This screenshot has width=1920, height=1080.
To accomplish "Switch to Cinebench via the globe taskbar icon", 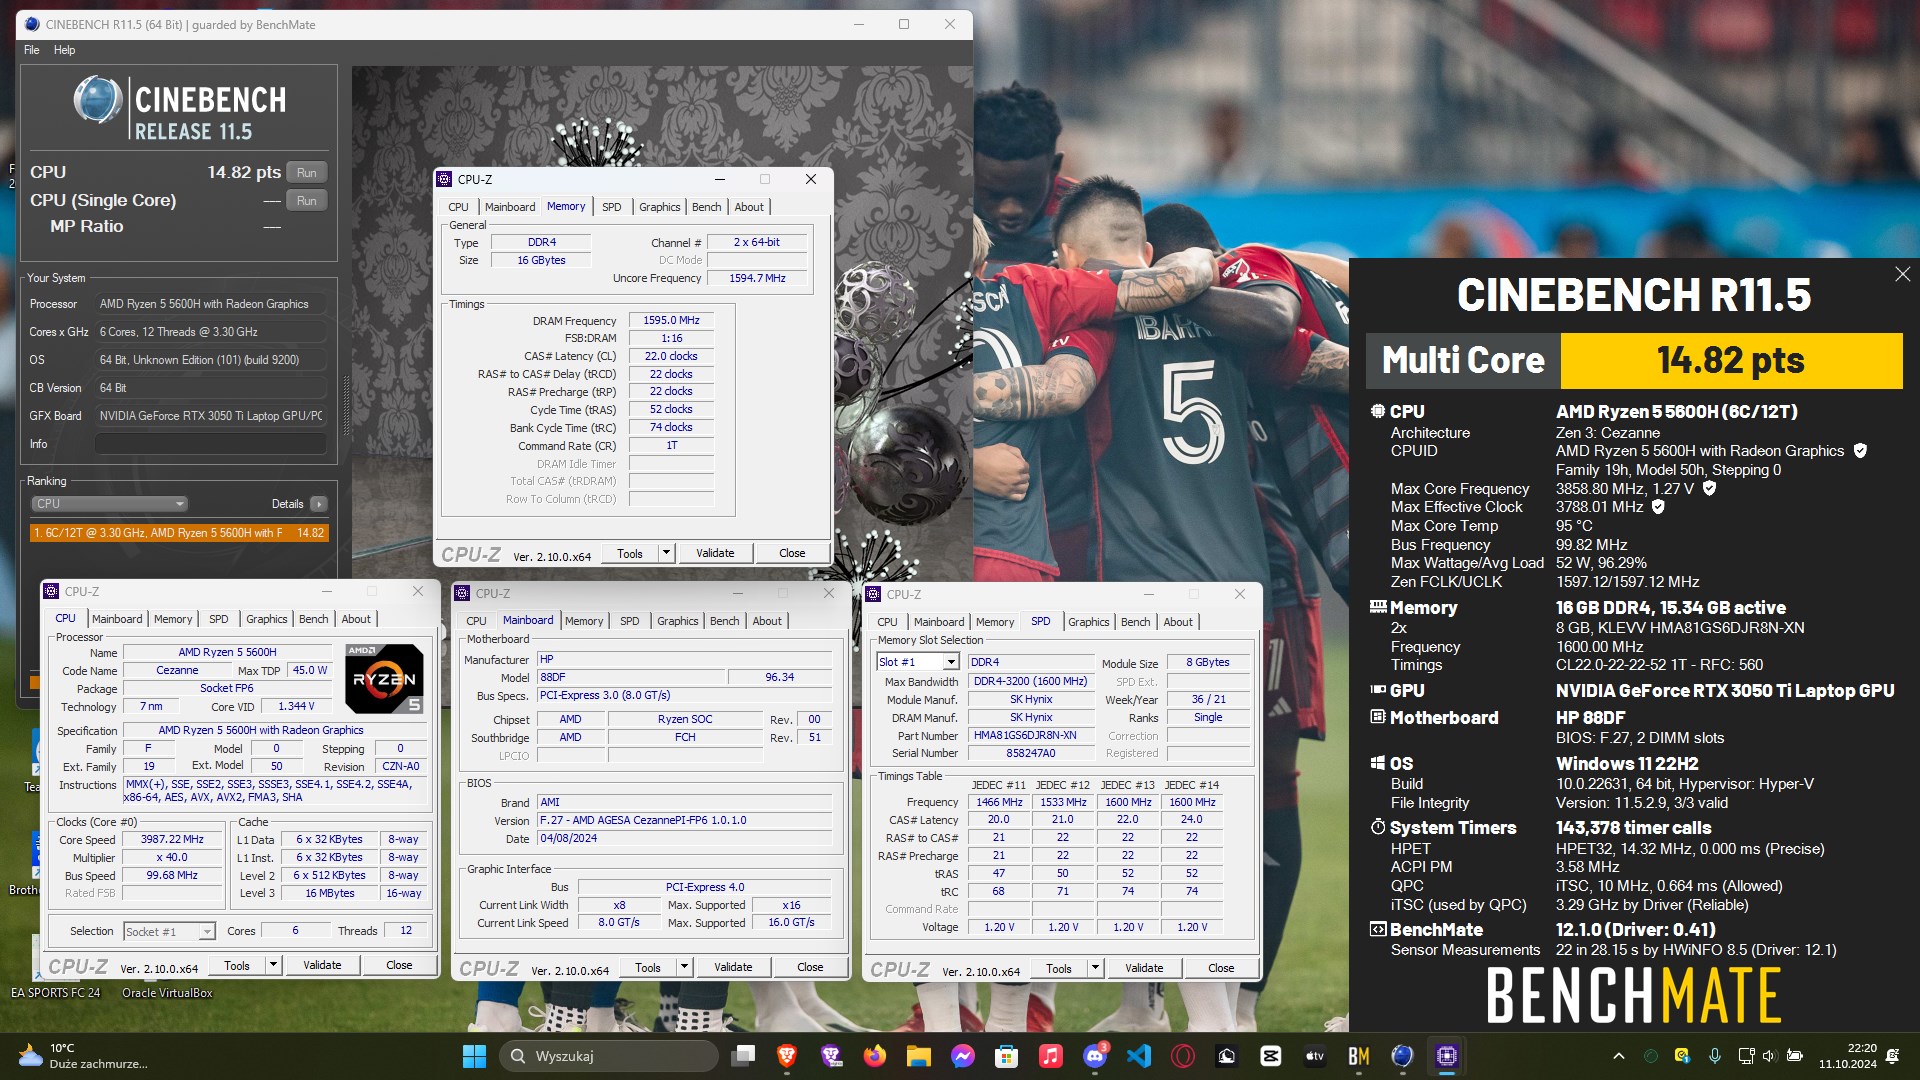I will (1403, 1056).
